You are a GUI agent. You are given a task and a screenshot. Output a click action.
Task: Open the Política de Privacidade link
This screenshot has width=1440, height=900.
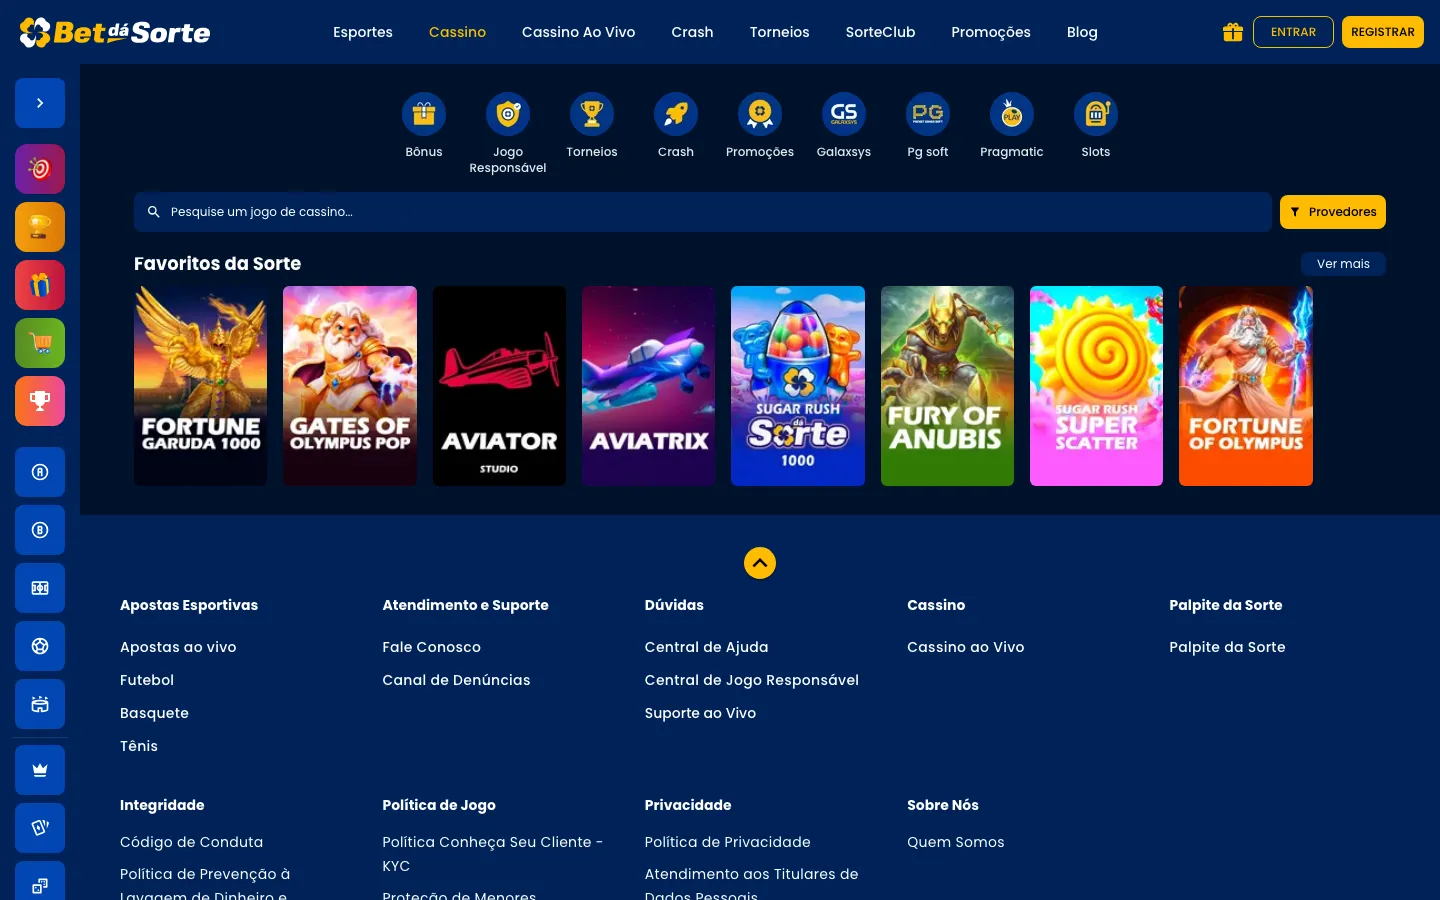[x=728, y=842]
